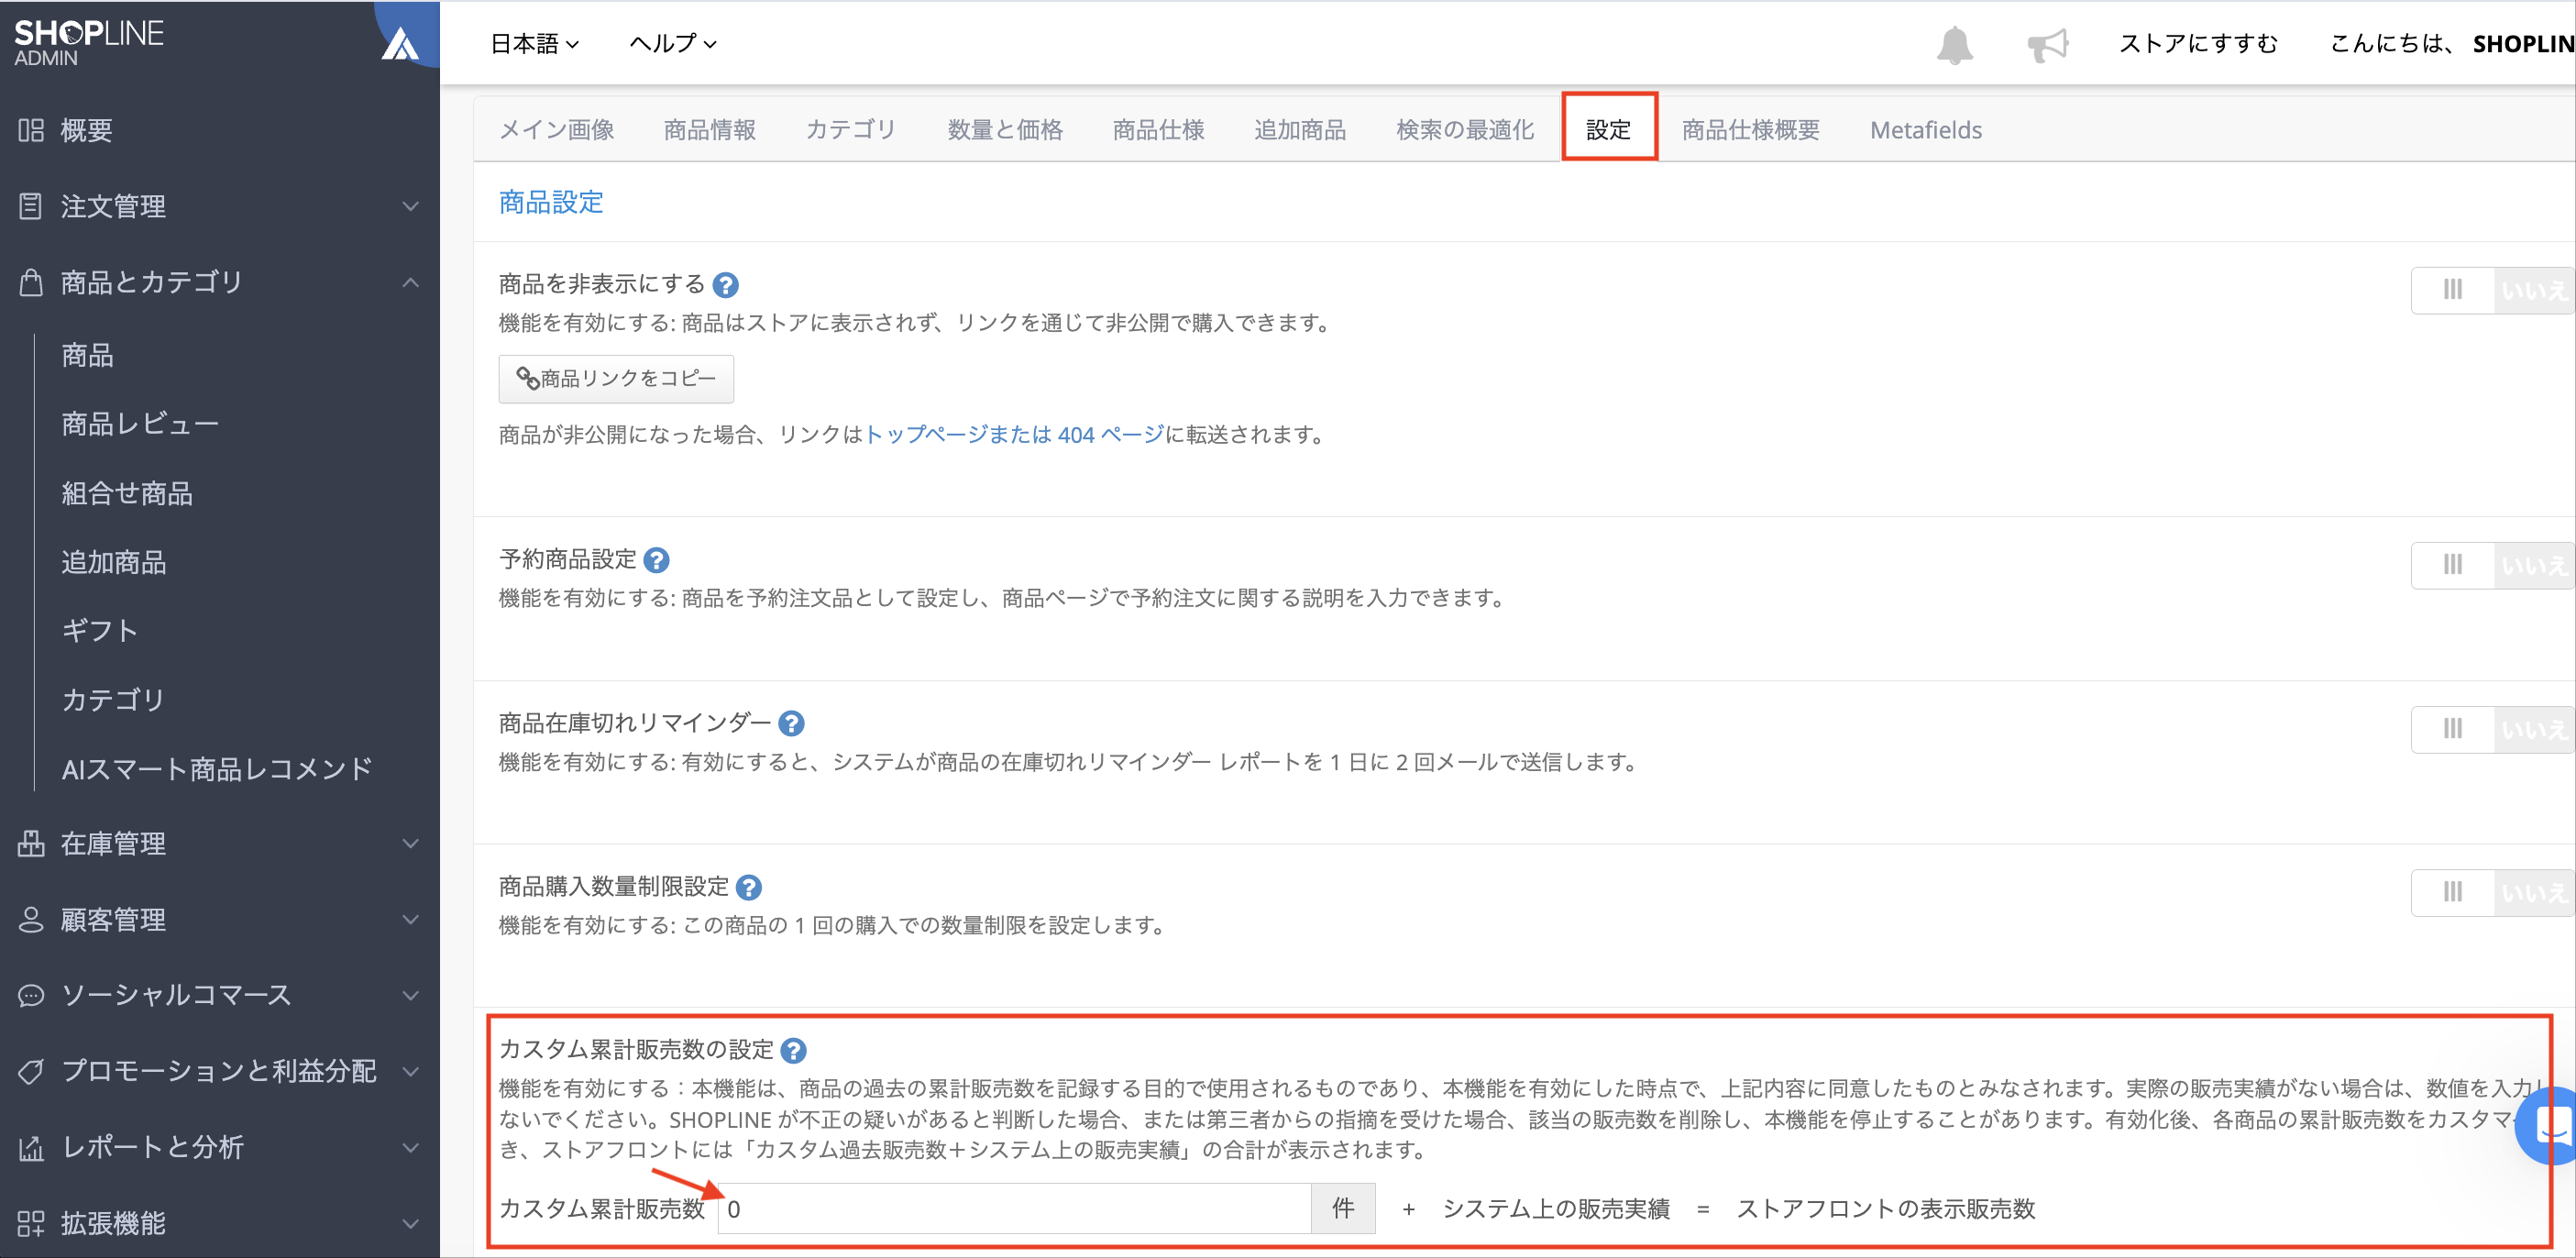Focus the カスタム累計販売数 input field

(1014, 1209)
